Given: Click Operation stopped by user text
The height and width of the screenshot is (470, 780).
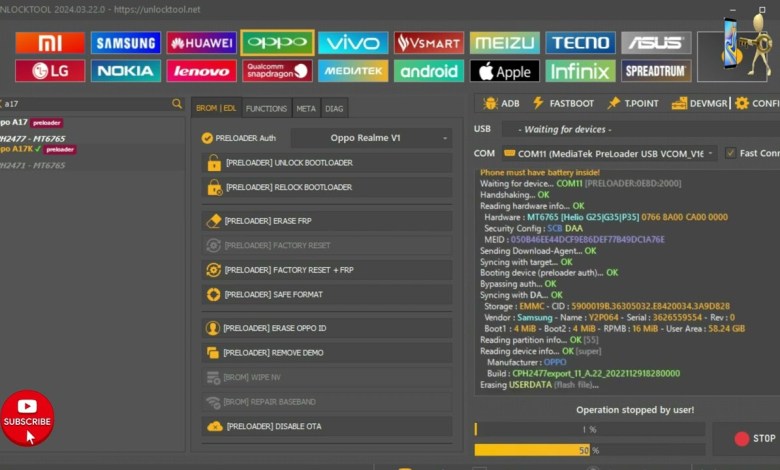Looking at the screenshot, I should (x=635, y=410).
